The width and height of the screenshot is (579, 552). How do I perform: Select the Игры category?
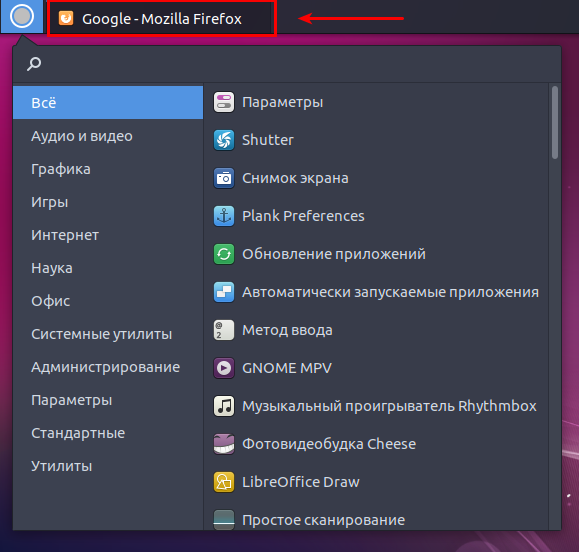[108, 202]
